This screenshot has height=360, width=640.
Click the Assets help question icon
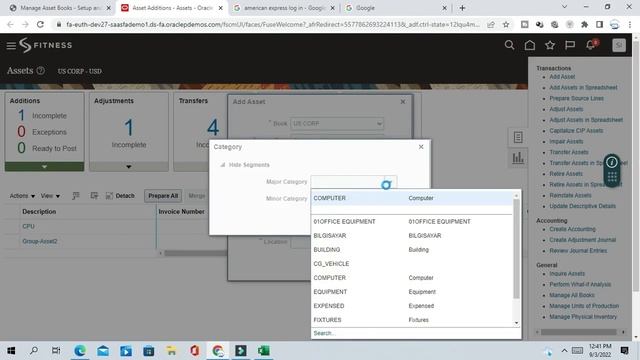40,71
